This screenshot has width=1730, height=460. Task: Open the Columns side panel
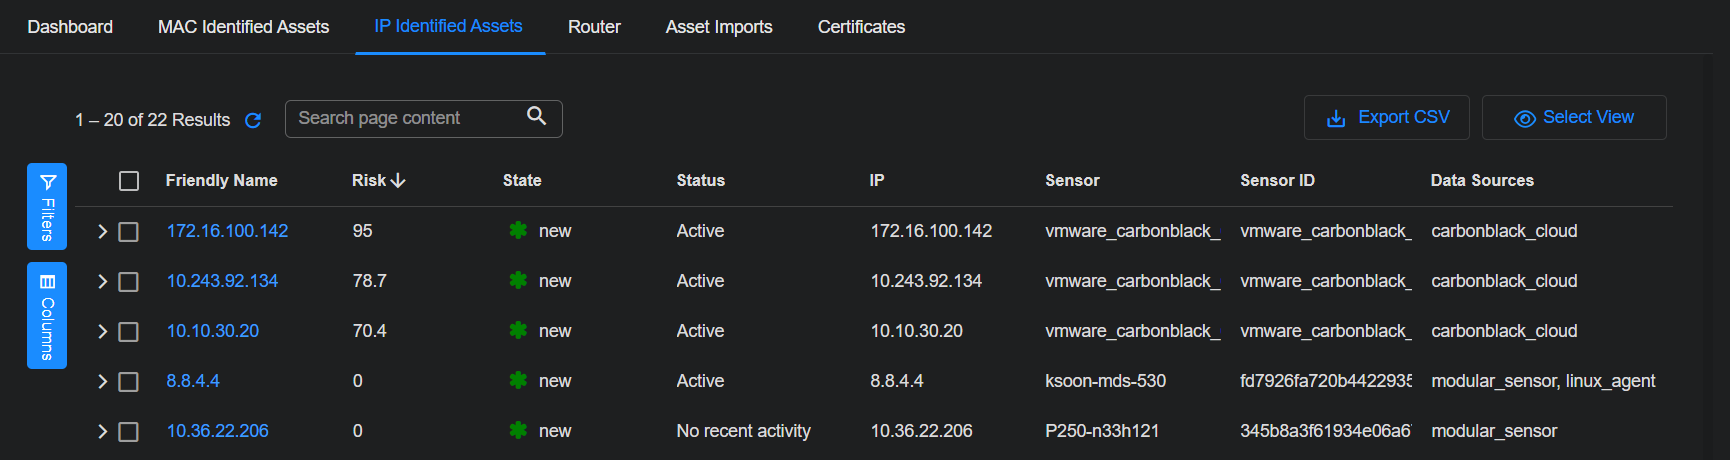coord(47,315)
